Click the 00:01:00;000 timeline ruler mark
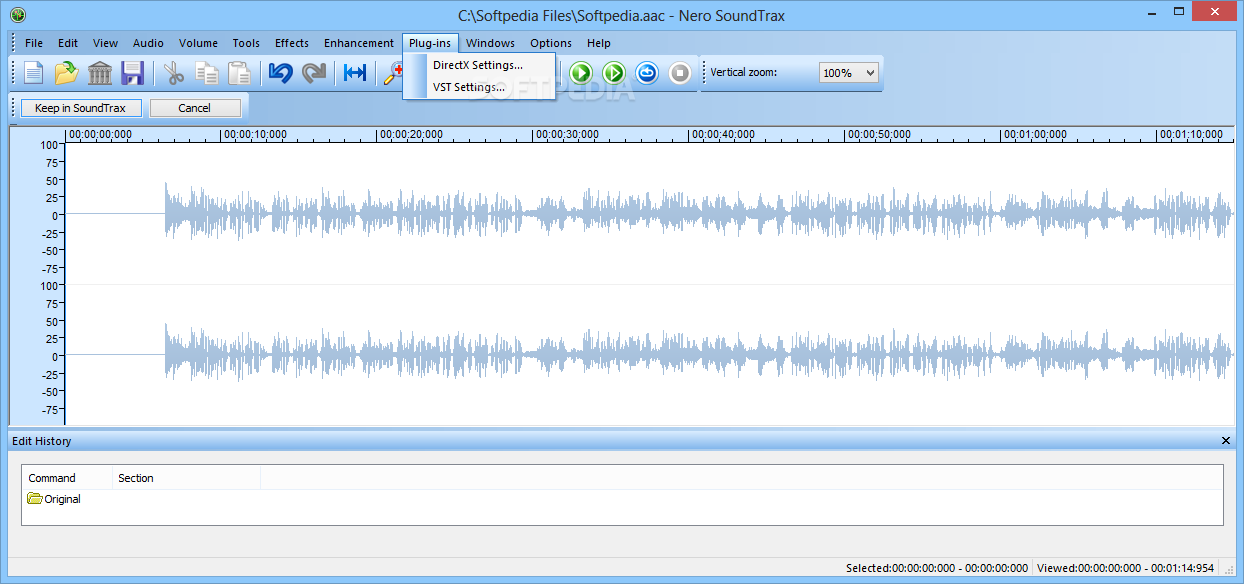This screenshot has width=1244, height=584. tap(1035, 135)
